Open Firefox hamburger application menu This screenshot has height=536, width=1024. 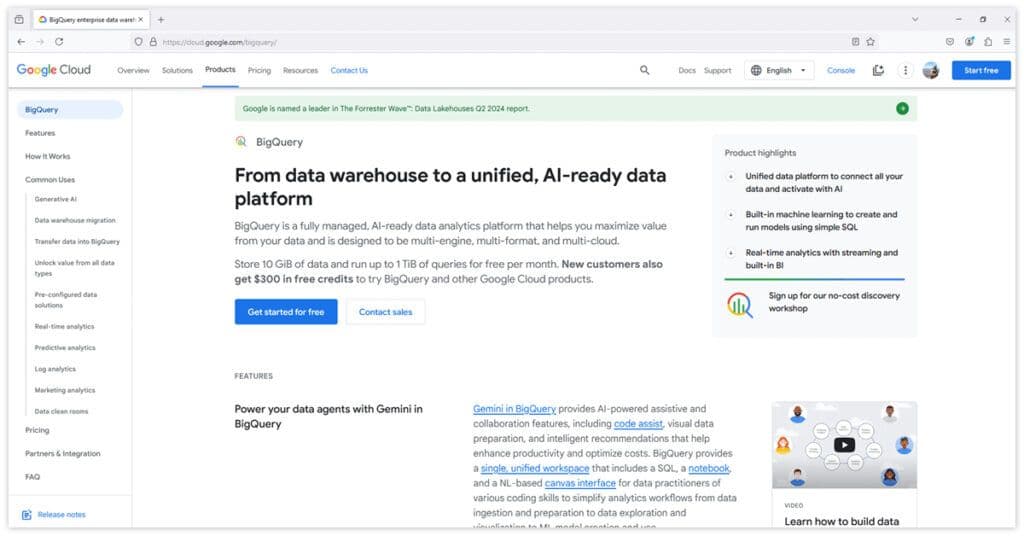pyautogui.click(x=1007, y=42)
